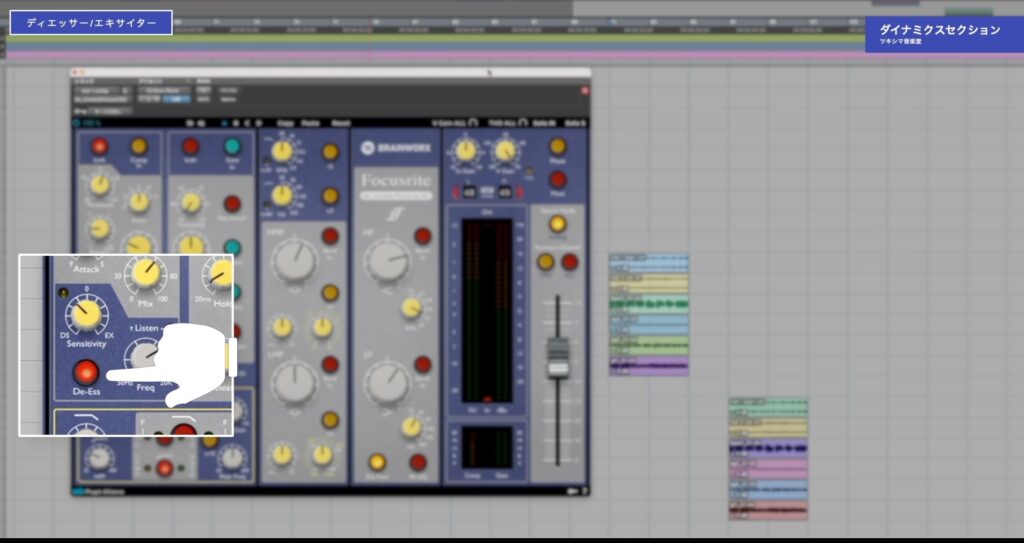
Task: Click the output fader handle
Action: [x=558, y=357]
